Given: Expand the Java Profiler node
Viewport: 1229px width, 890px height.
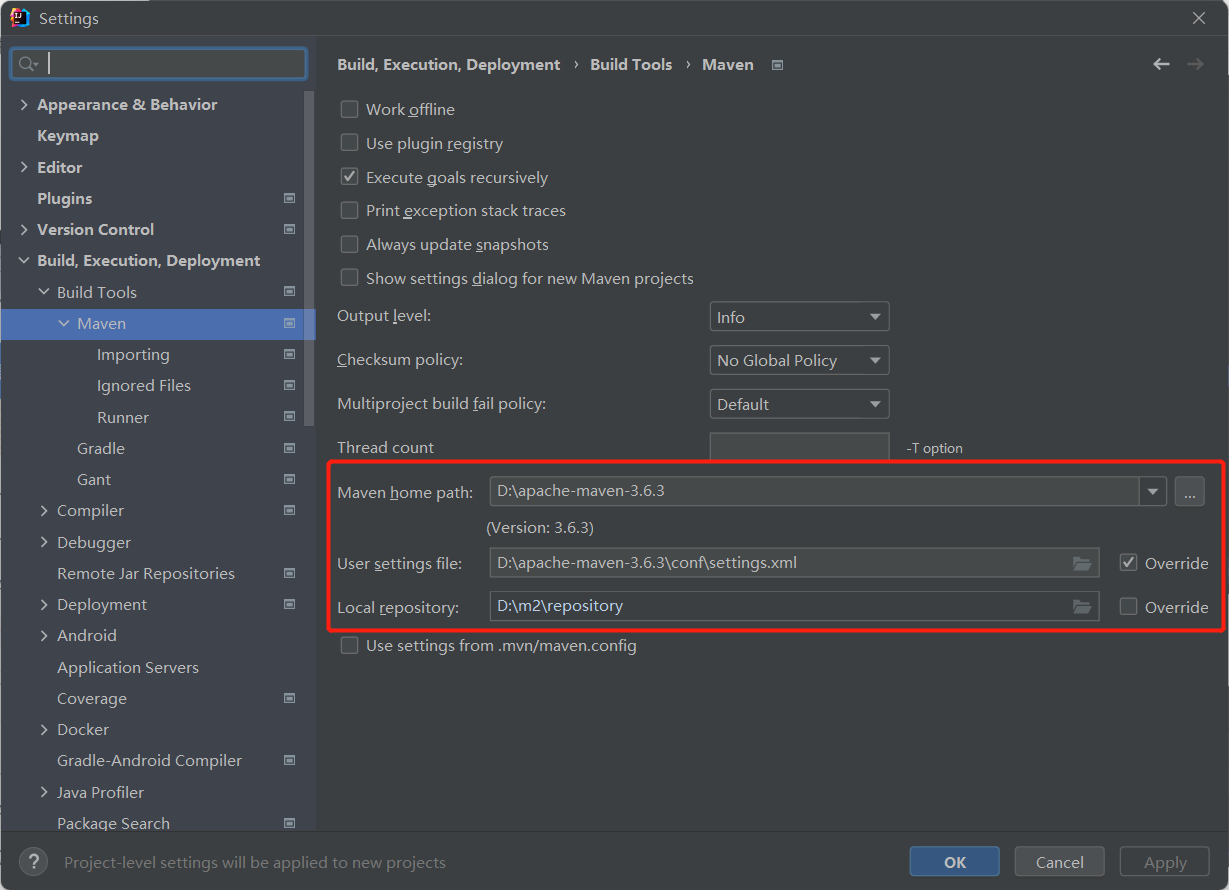Looking at the screenshot, I should 44,792.
